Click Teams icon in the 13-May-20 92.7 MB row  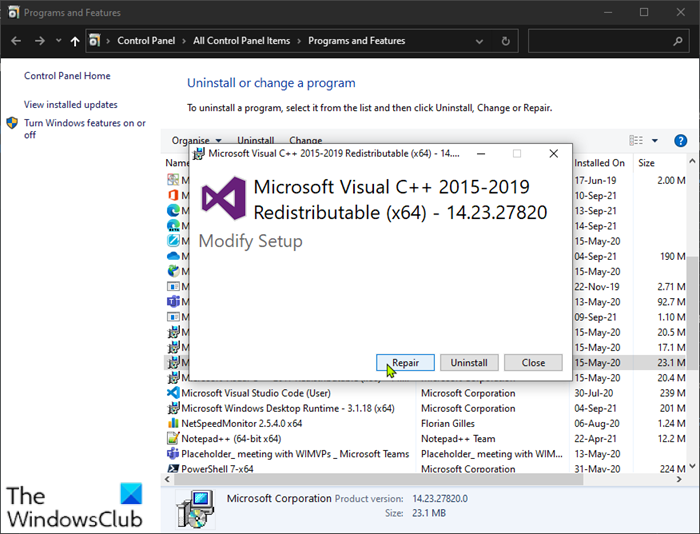click(173, 302)
